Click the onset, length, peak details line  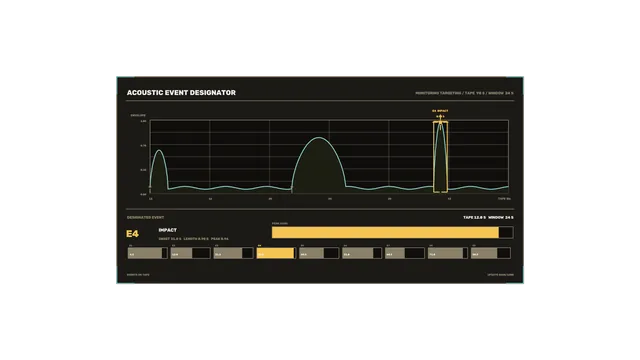tap(193, 239)
